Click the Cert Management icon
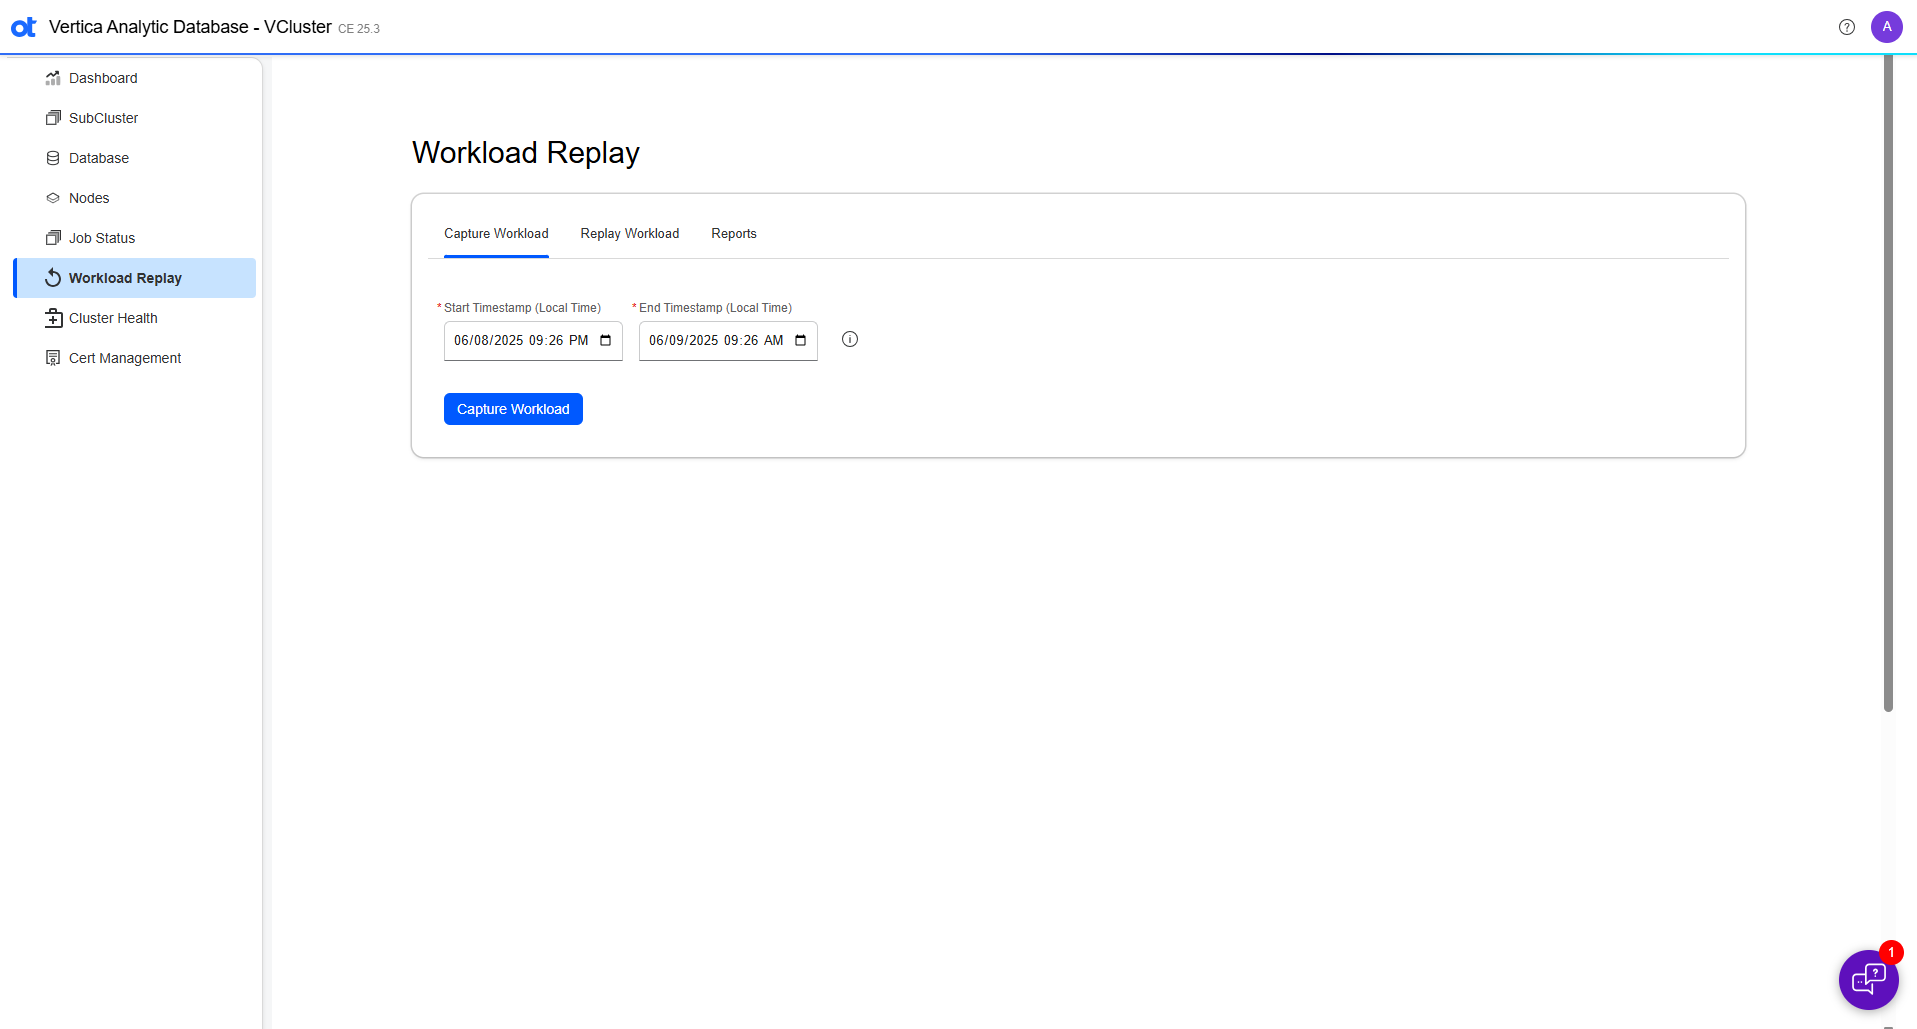Viewport: 1917px width, 1029px height. [x=53, y=358]
